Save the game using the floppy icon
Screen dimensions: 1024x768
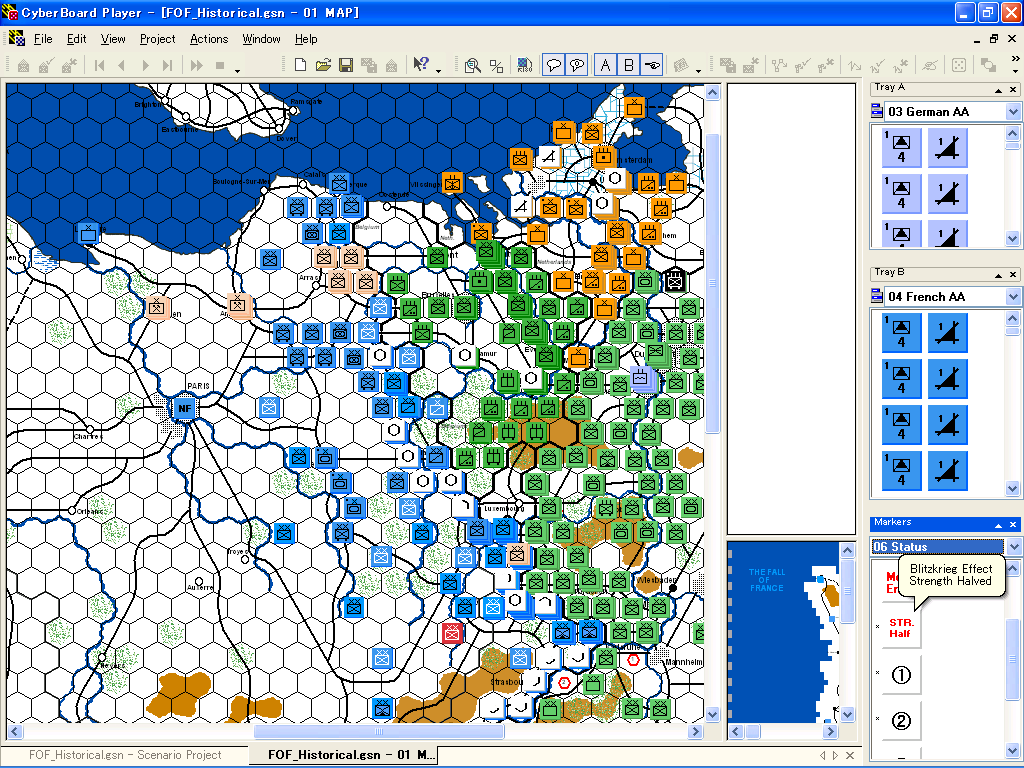pyautogui.click(x=346, y=65)
